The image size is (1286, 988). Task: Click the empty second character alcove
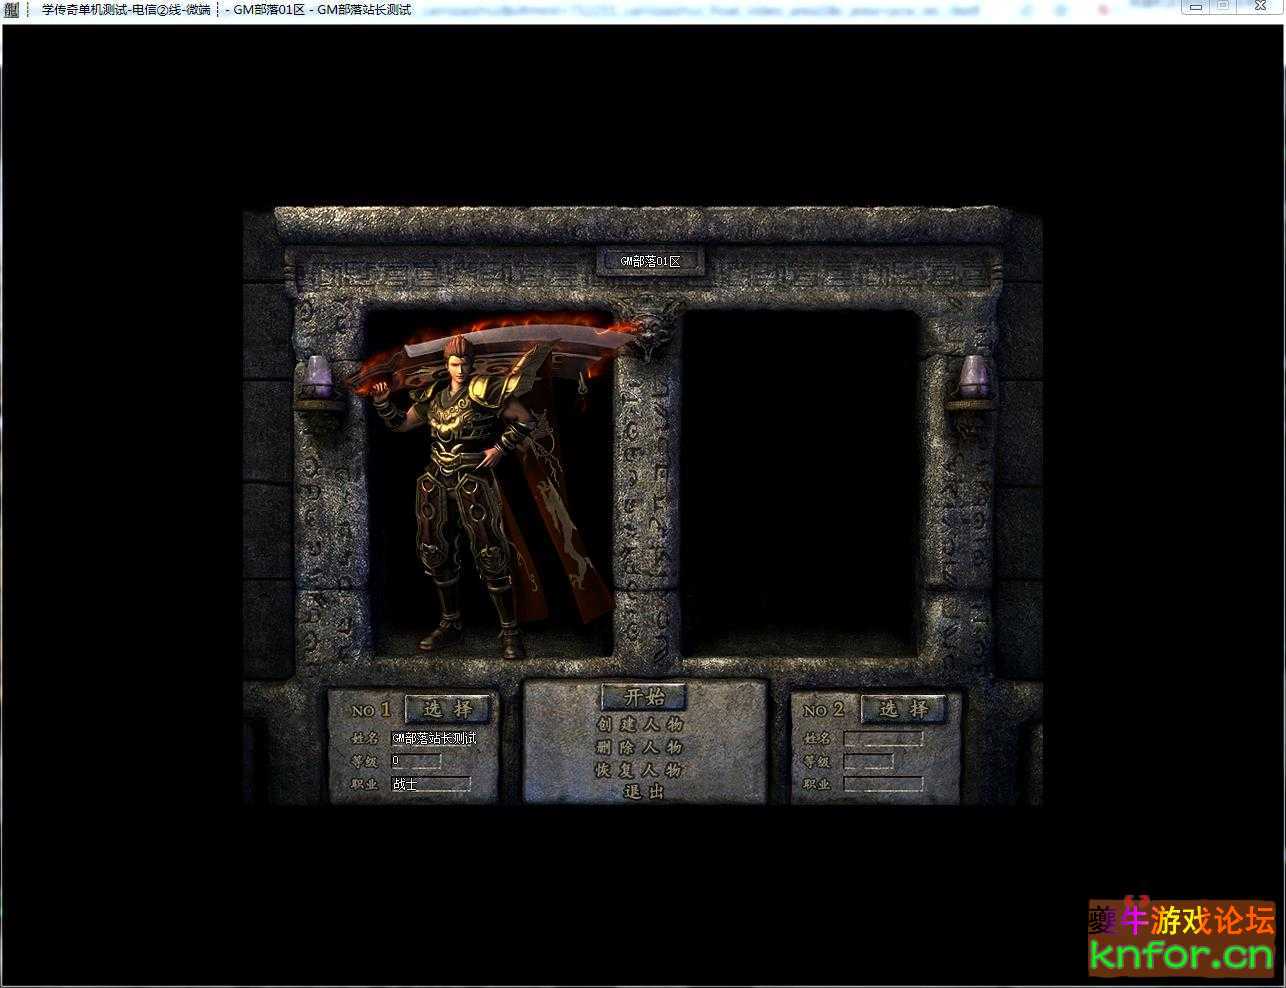click(x=800, y=482)
